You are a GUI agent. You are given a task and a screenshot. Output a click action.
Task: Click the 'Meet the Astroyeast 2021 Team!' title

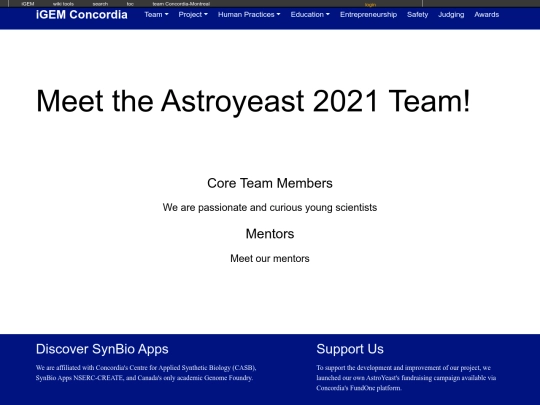(253, 101)
